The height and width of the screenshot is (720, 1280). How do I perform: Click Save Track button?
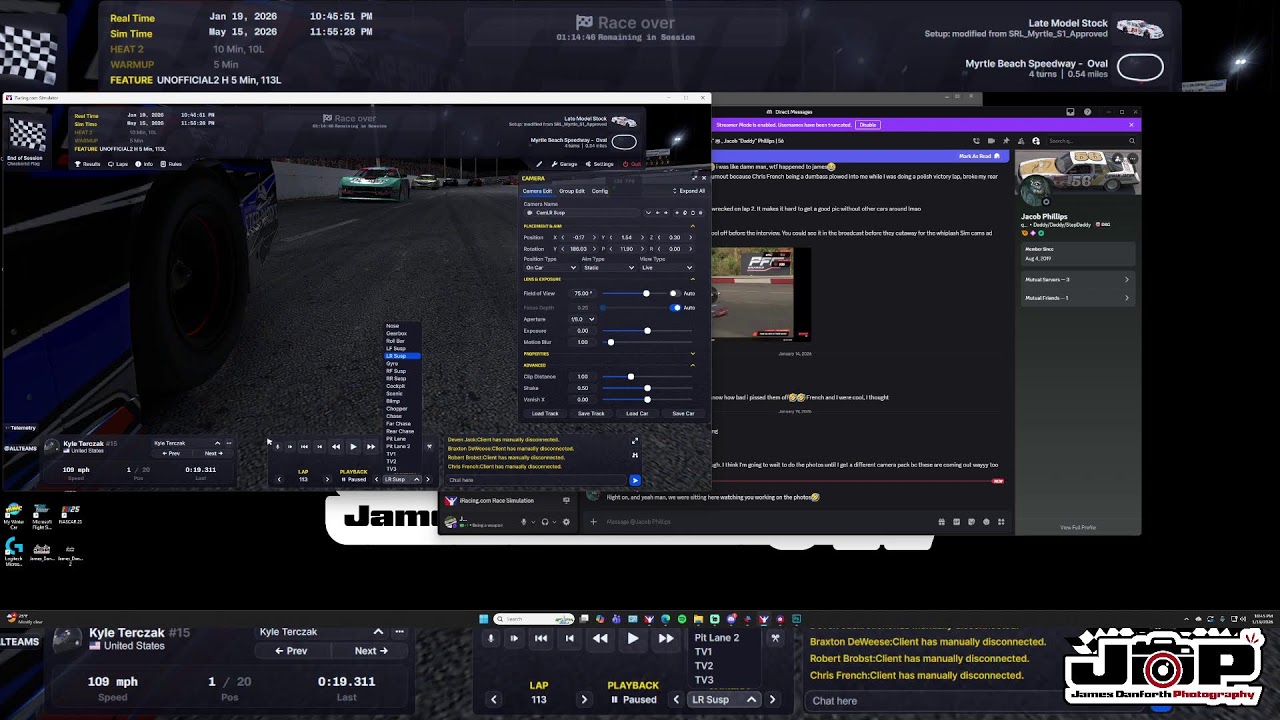[591, 413]
